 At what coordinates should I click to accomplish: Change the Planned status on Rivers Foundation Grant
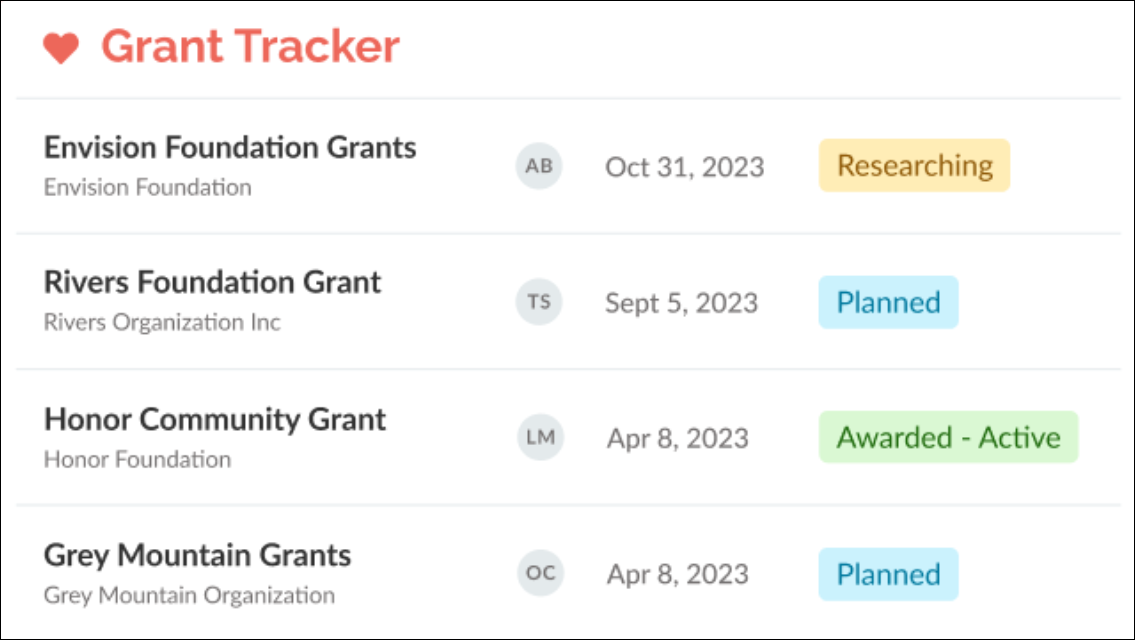point(888,302)
